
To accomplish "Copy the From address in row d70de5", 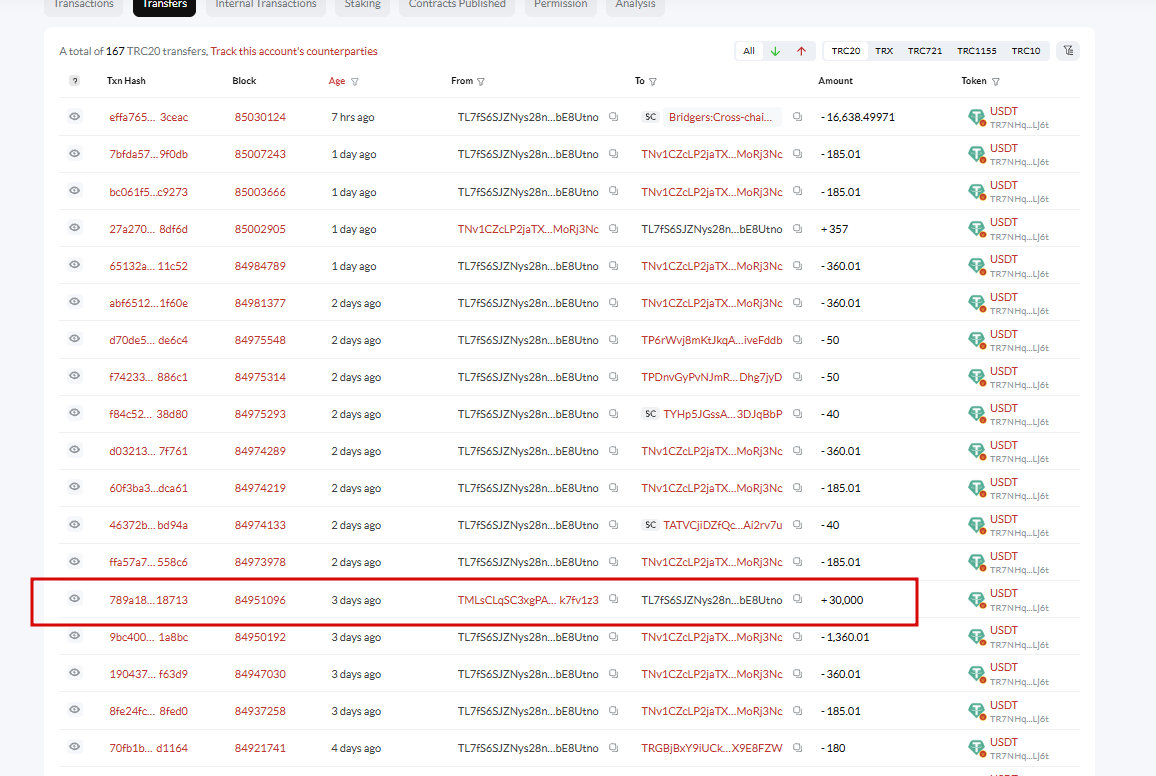I will point(613,340).
